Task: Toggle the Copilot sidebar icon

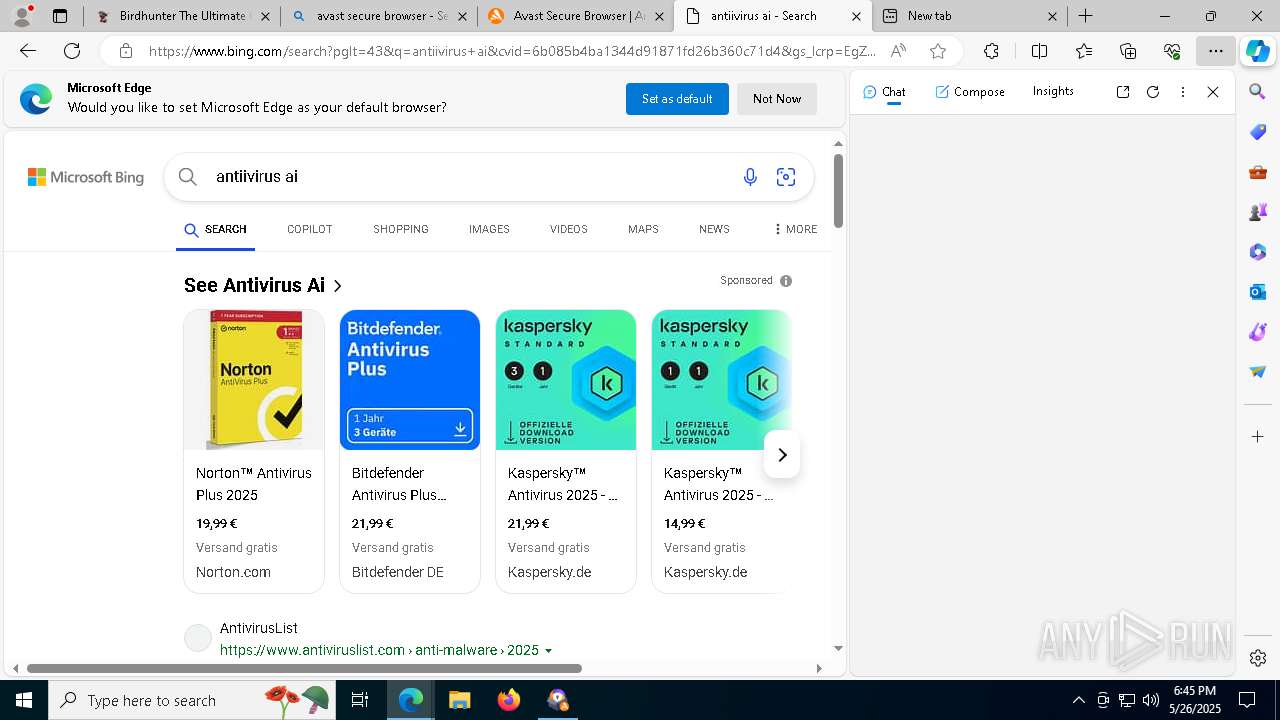Action: click(x=1257, y=51)
